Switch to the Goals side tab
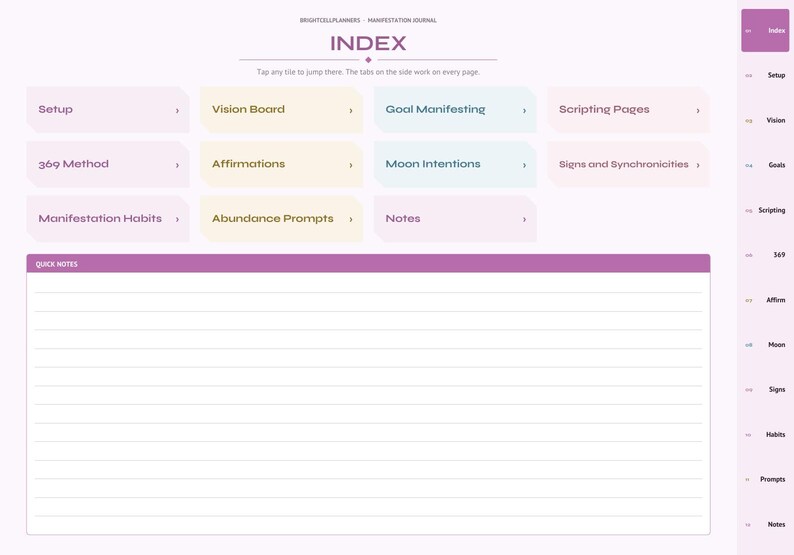The image size is (794, 555). click(765, 165)
